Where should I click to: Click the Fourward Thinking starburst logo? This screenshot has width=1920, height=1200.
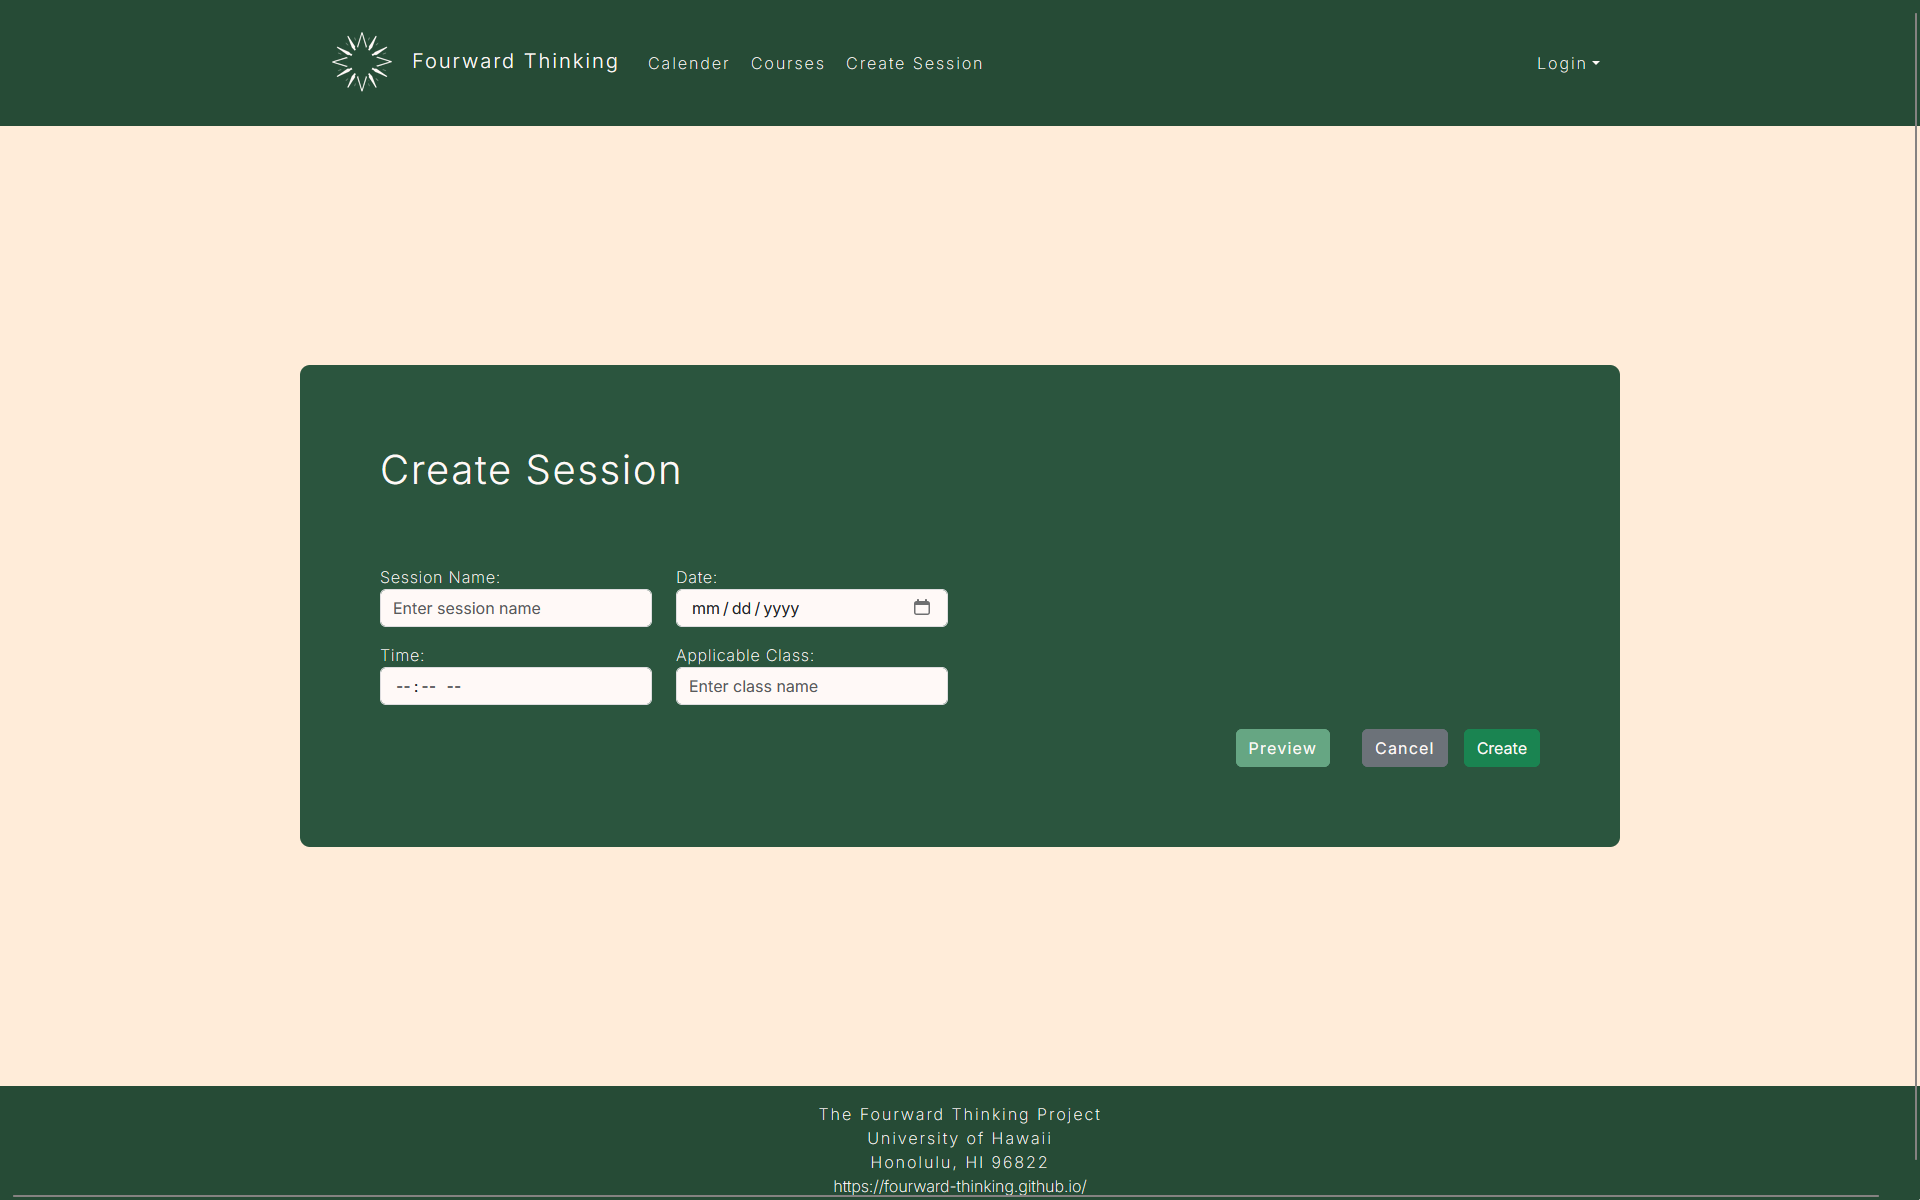(x=360, y=62)
